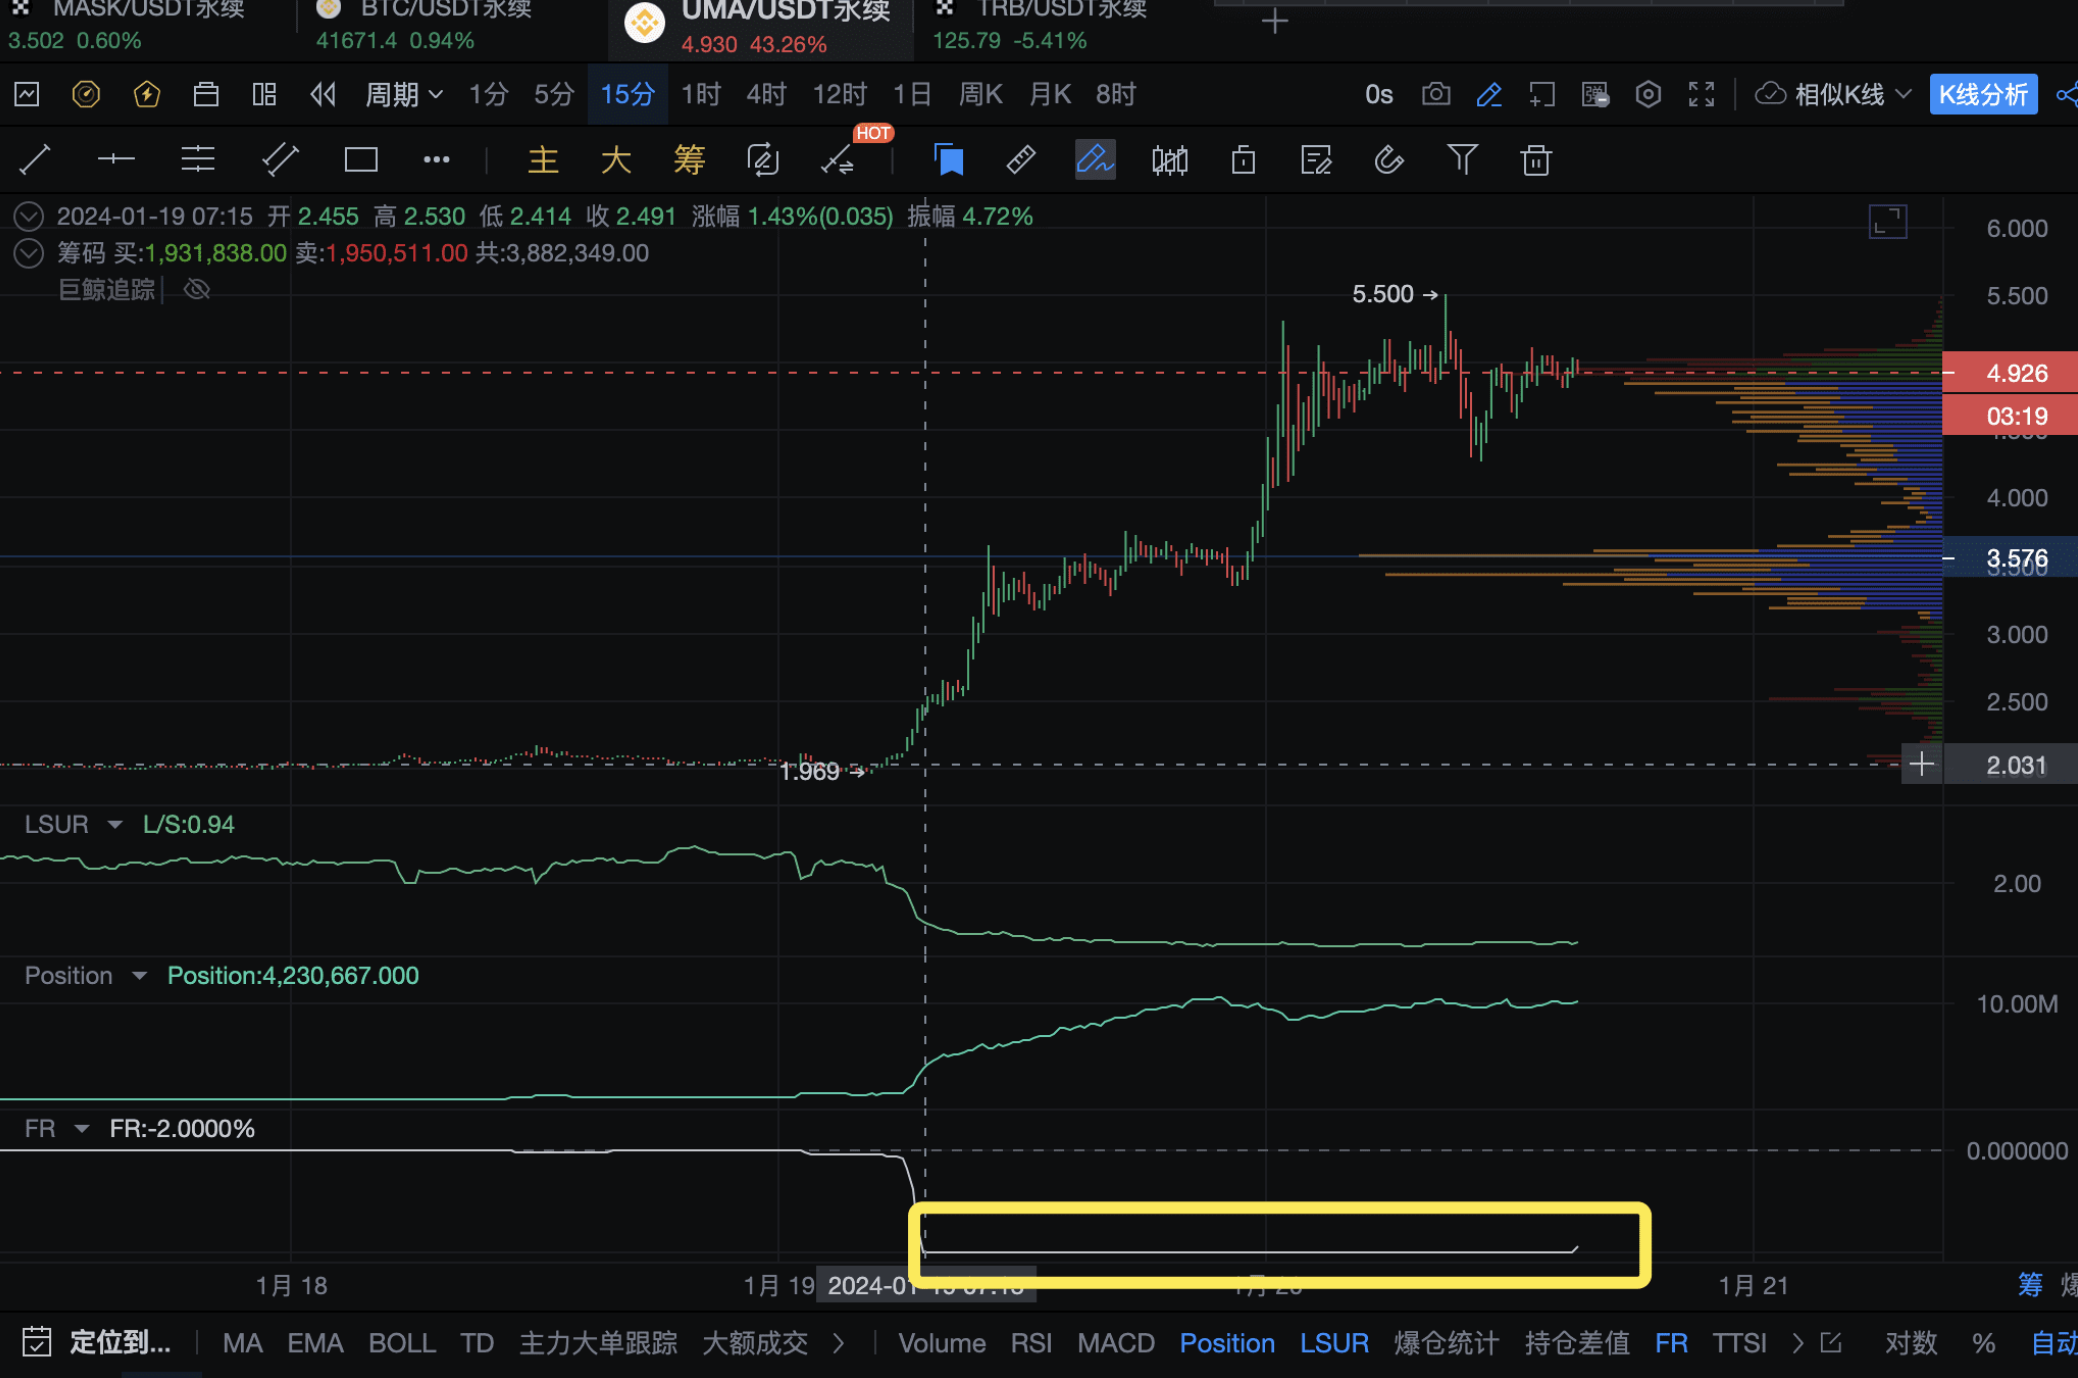Image resolution: width=2078 pixels, height=1378 pixels.
Task: Click the 大 indicator icon
Action: [x=616, y=160]
